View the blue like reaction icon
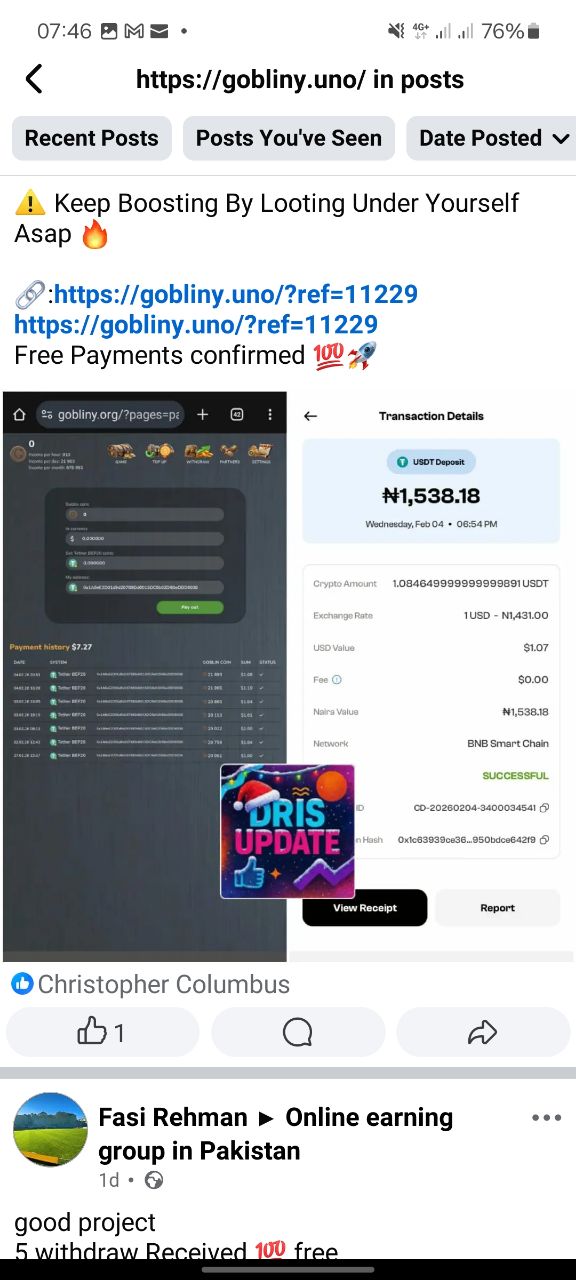The height and width of the screenshot is (1280, 576). point(22,984)
